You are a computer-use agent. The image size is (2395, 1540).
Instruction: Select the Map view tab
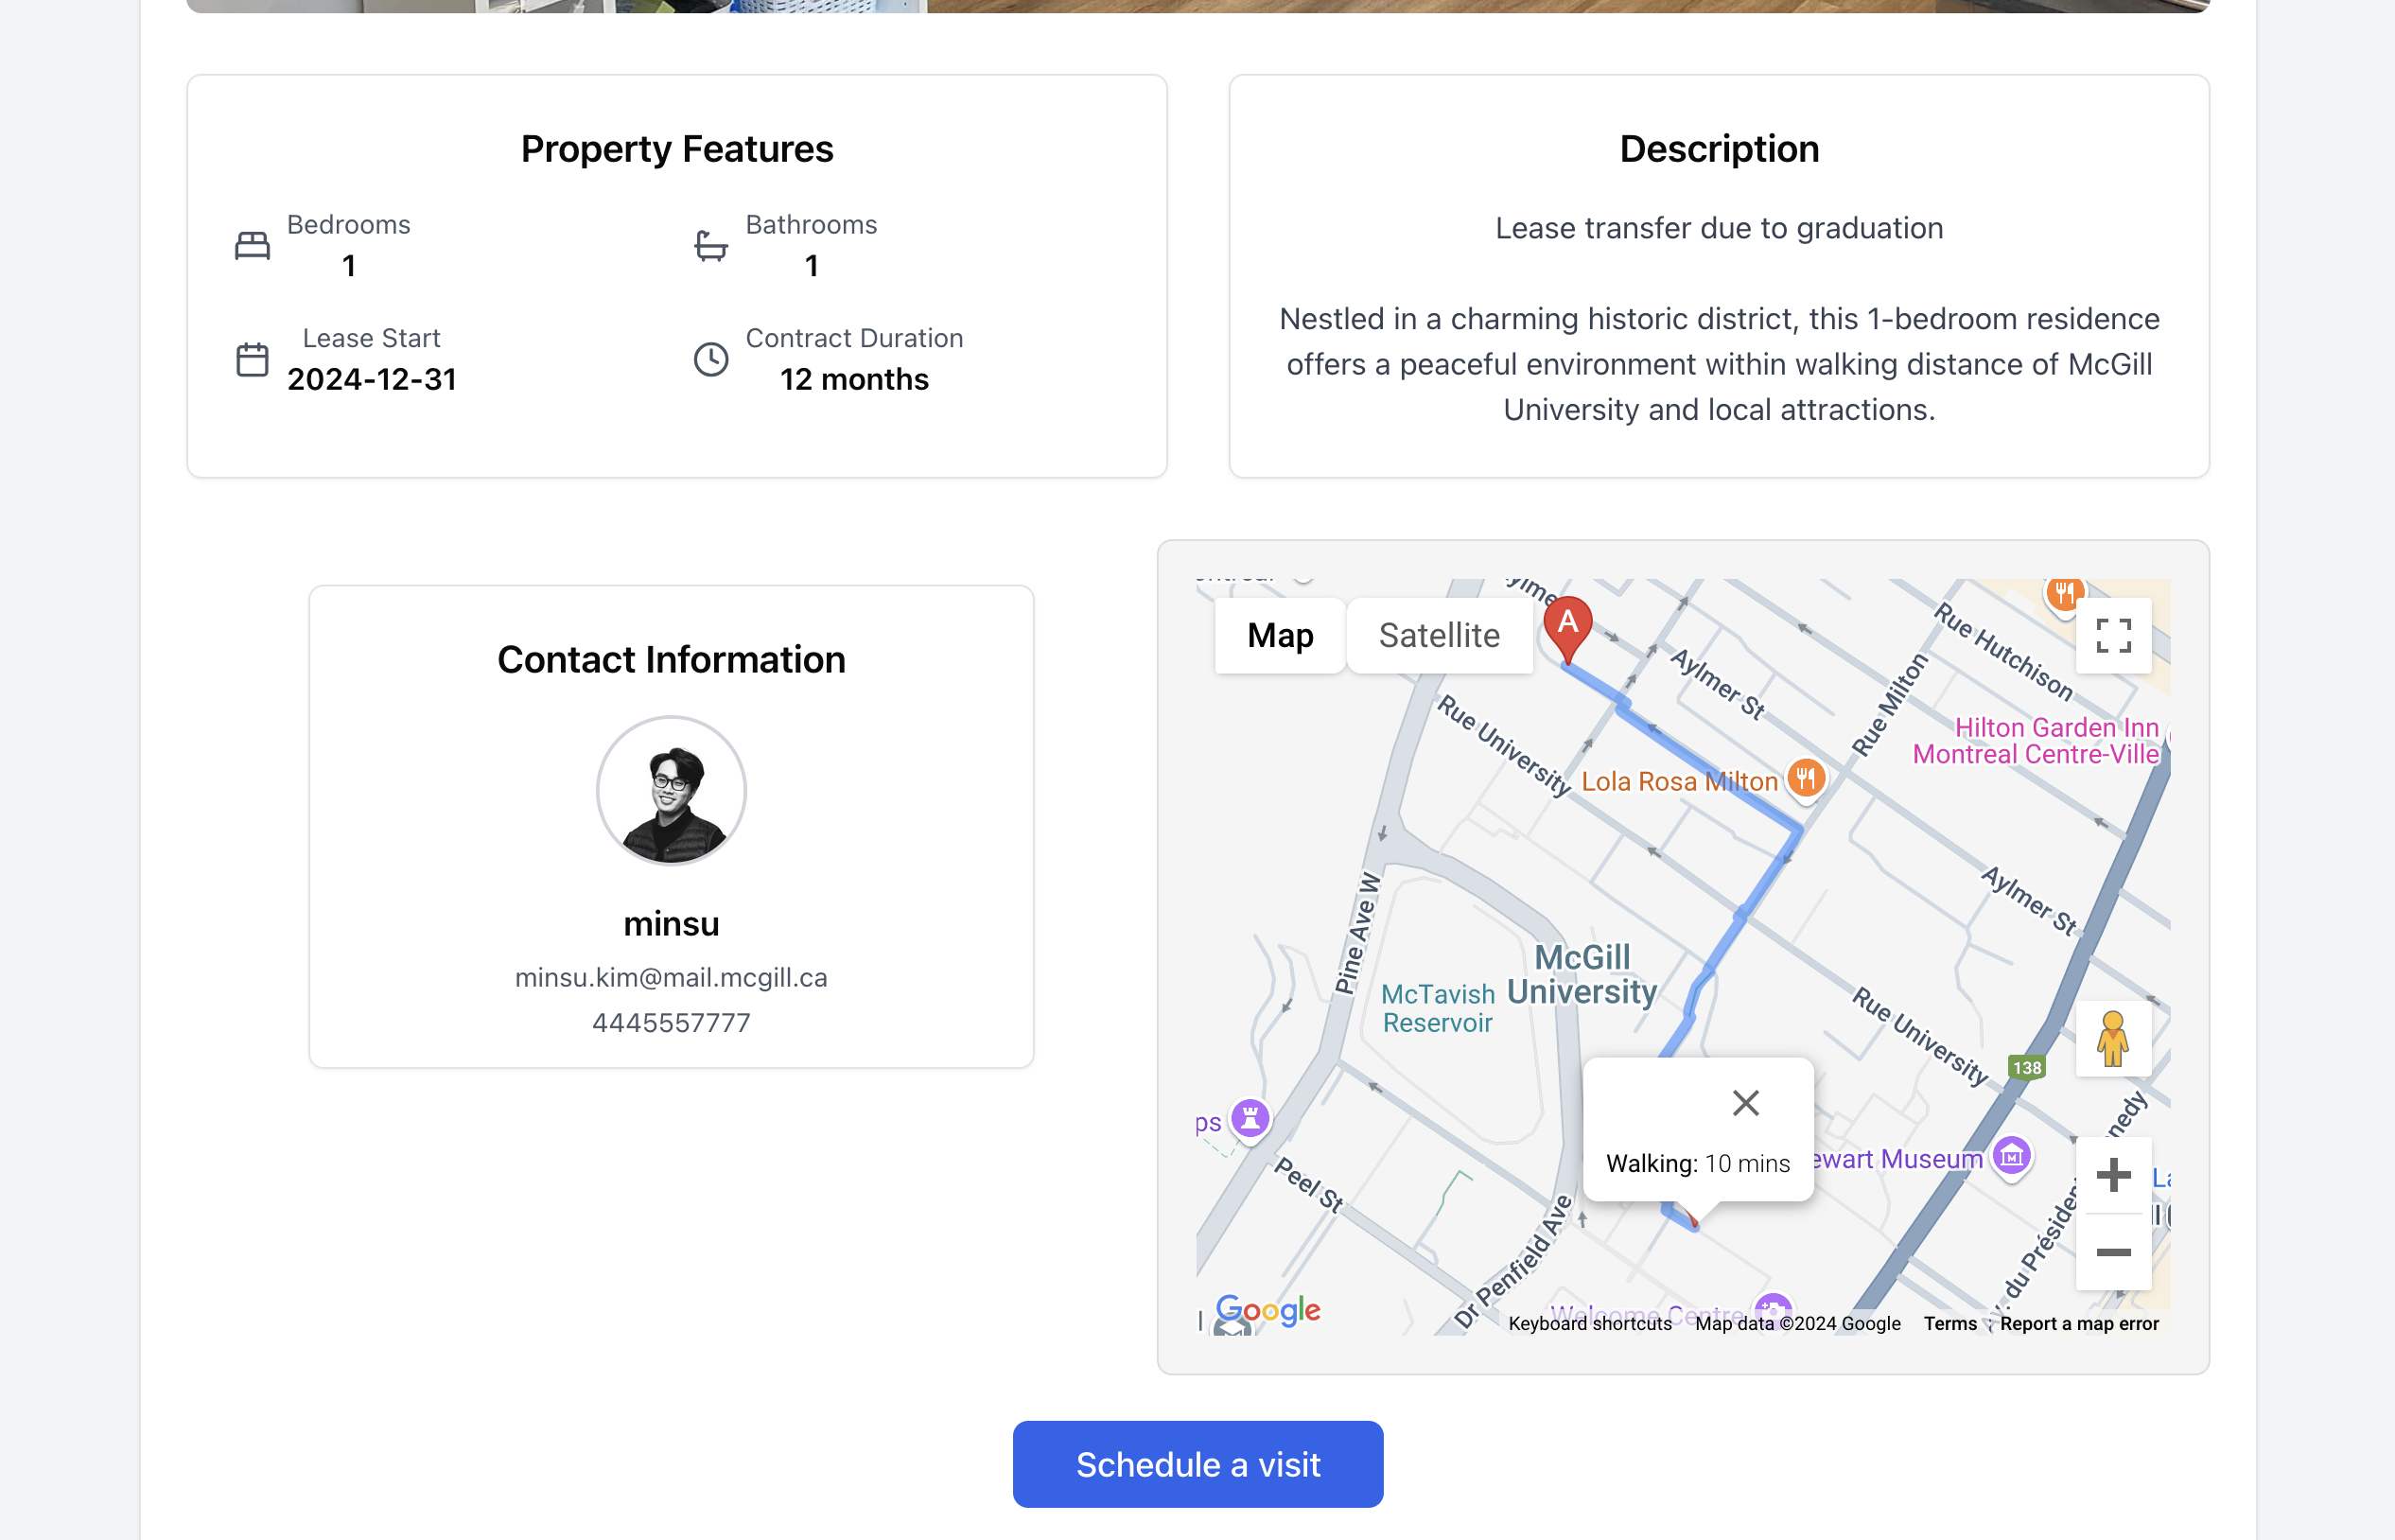(1279, 636)
